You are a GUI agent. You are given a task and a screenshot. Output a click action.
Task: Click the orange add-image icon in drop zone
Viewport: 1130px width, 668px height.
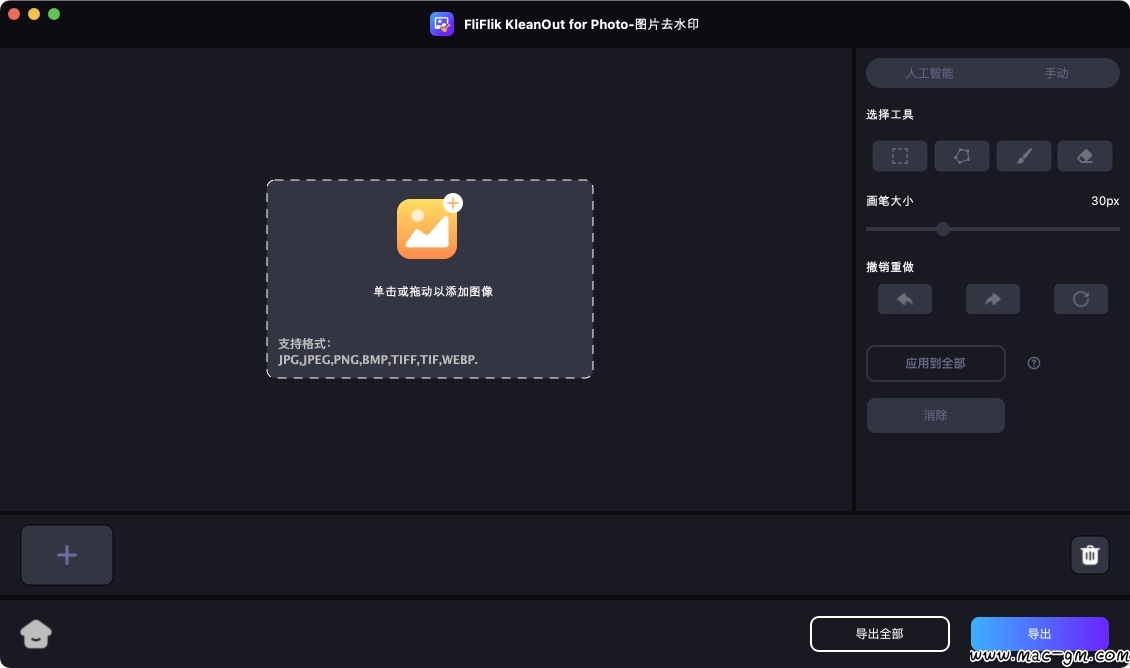coord(428,228)
